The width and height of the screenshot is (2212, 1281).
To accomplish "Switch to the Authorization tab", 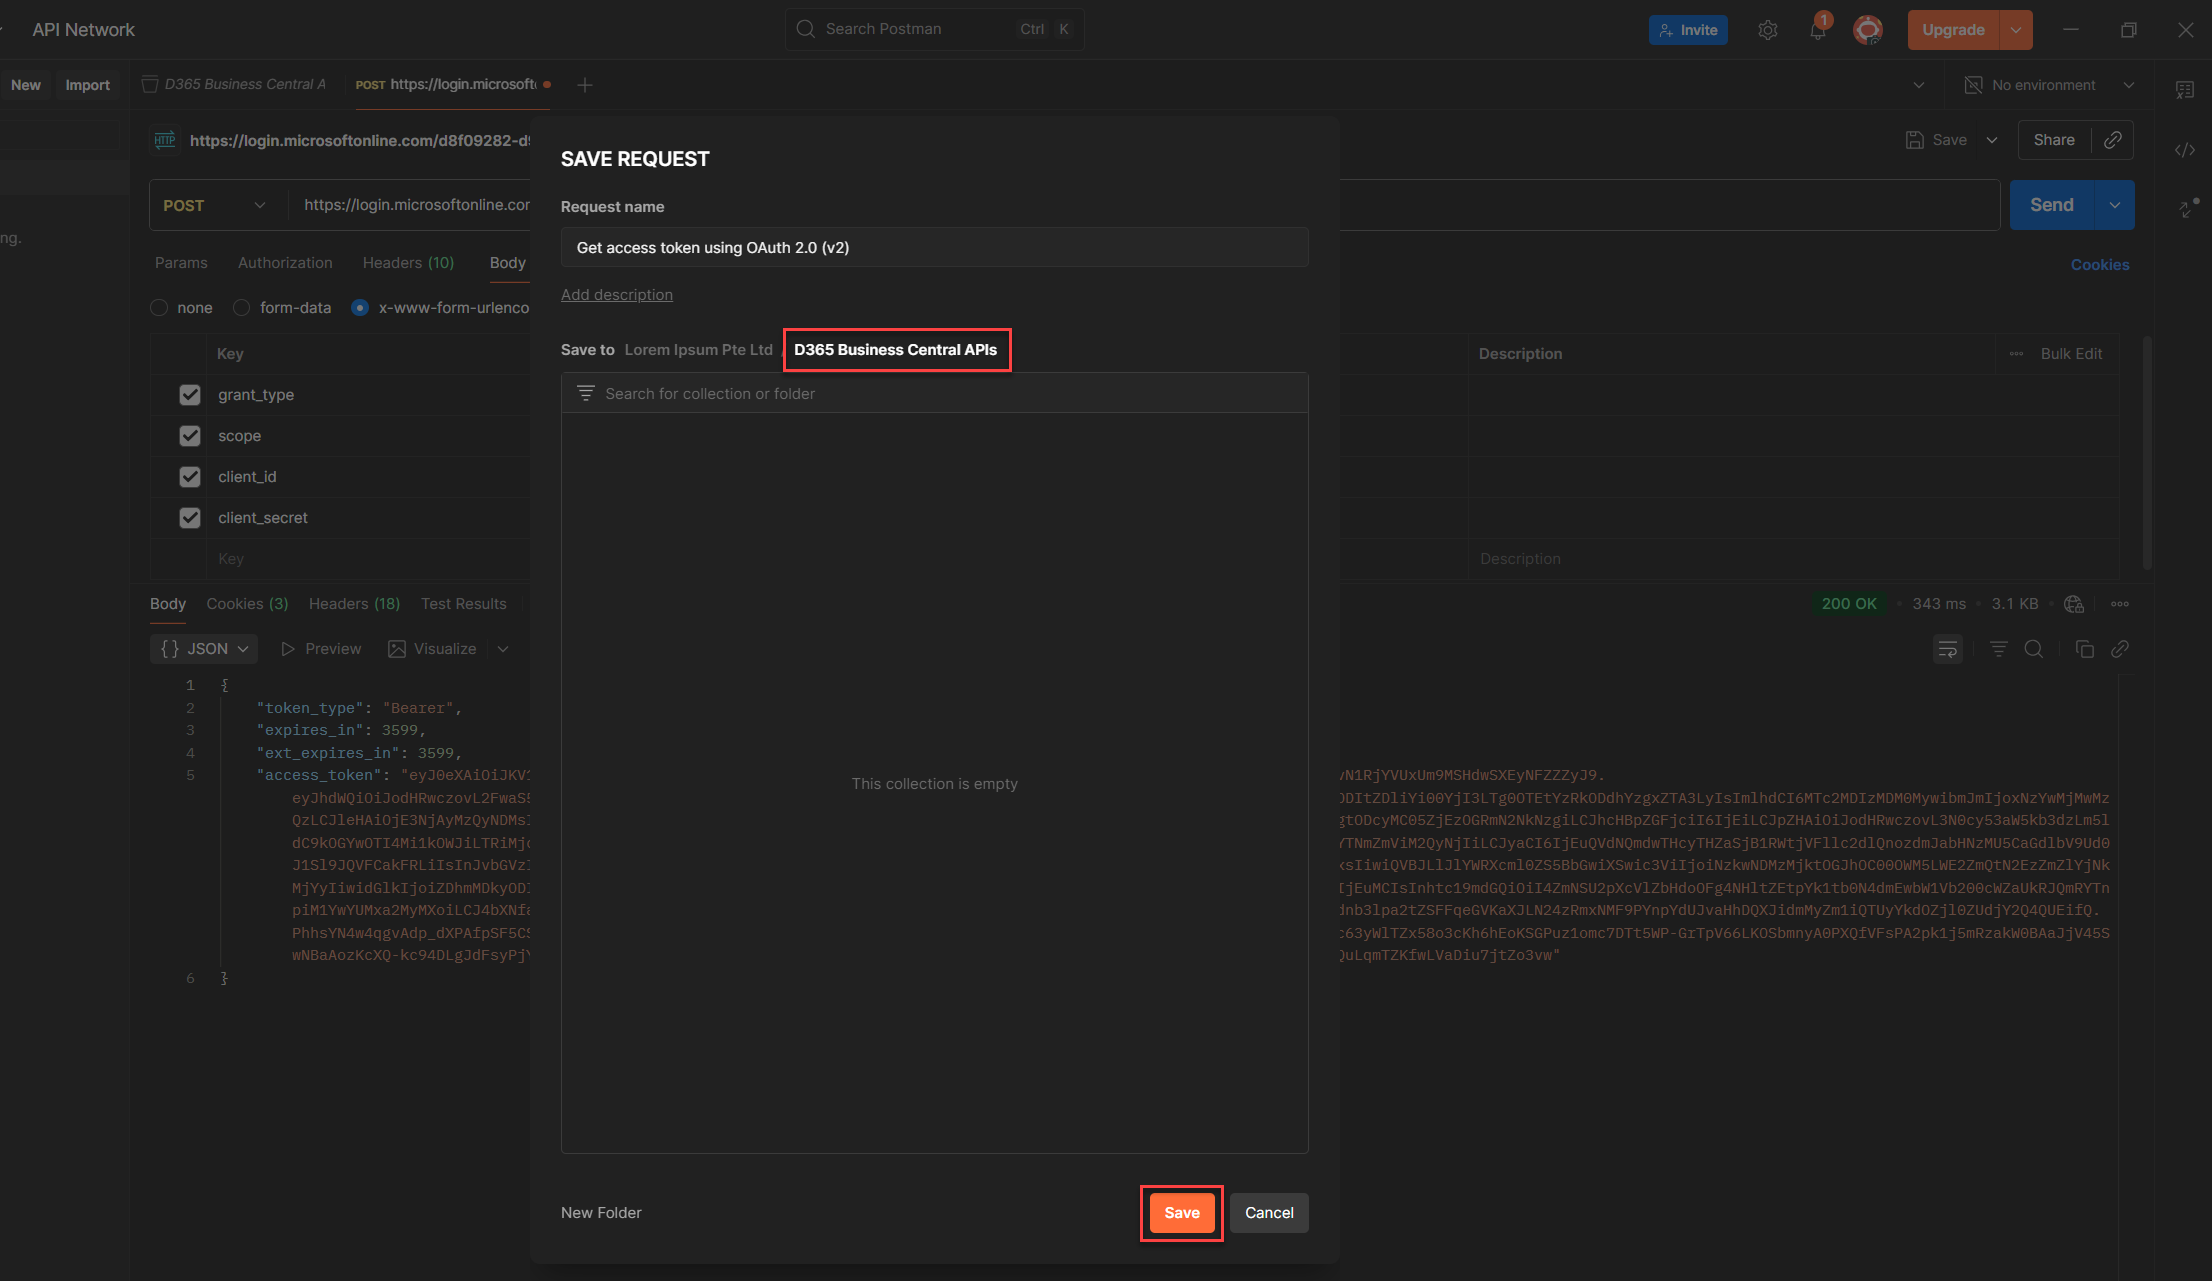I will [285, 263].
